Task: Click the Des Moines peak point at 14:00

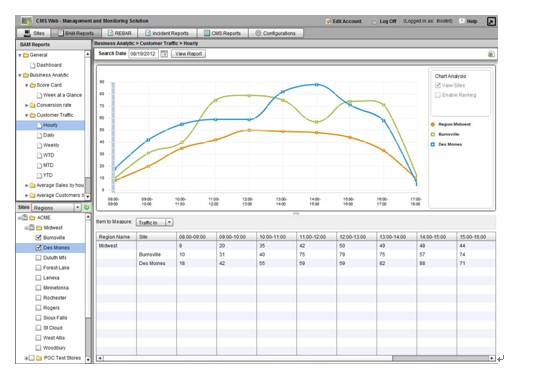Action: pyautogui.click(x=316, y=84)
